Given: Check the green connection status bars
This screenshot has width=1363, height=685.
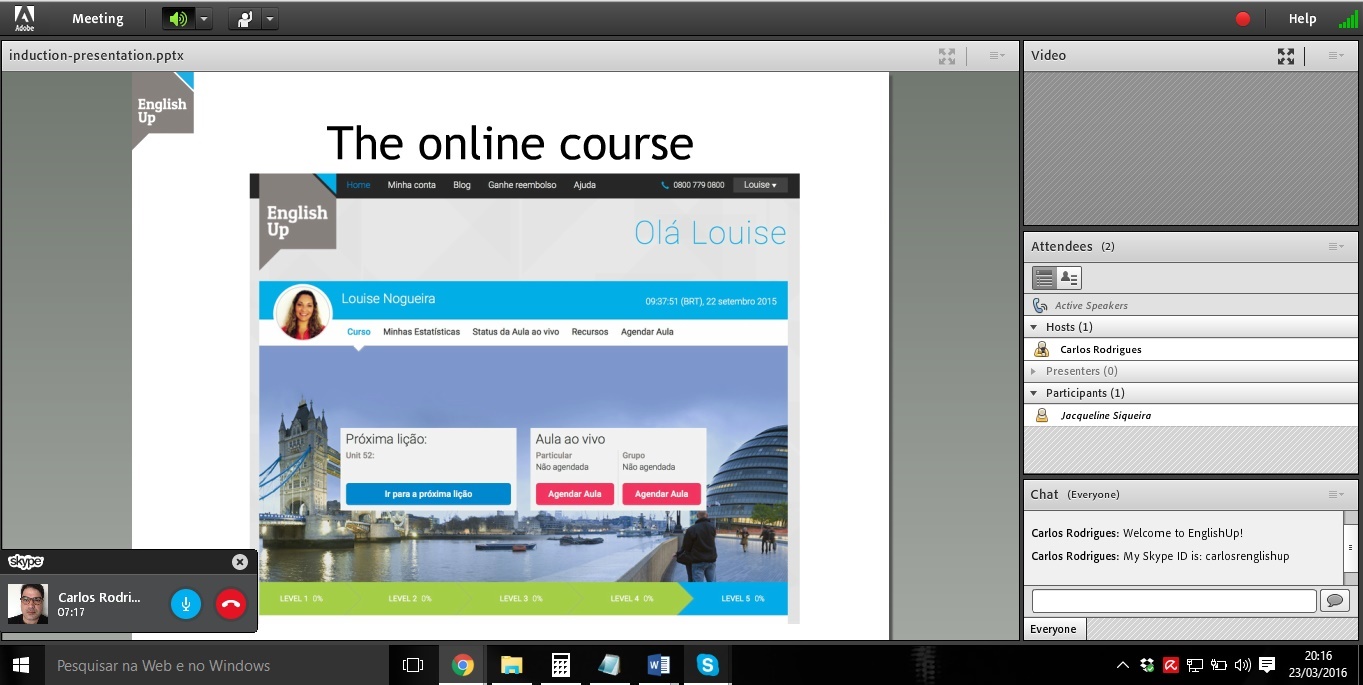Looking at the screenshot, I should [1348, 18].
